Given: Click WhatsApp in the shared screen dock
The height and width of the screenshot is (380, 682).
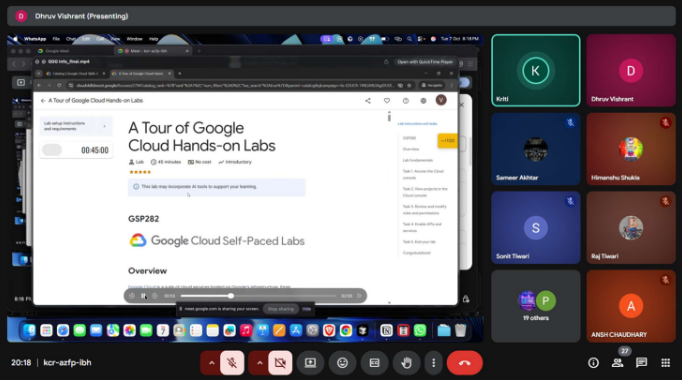Looking at the screenshot, I should click(x=420, y=331).
